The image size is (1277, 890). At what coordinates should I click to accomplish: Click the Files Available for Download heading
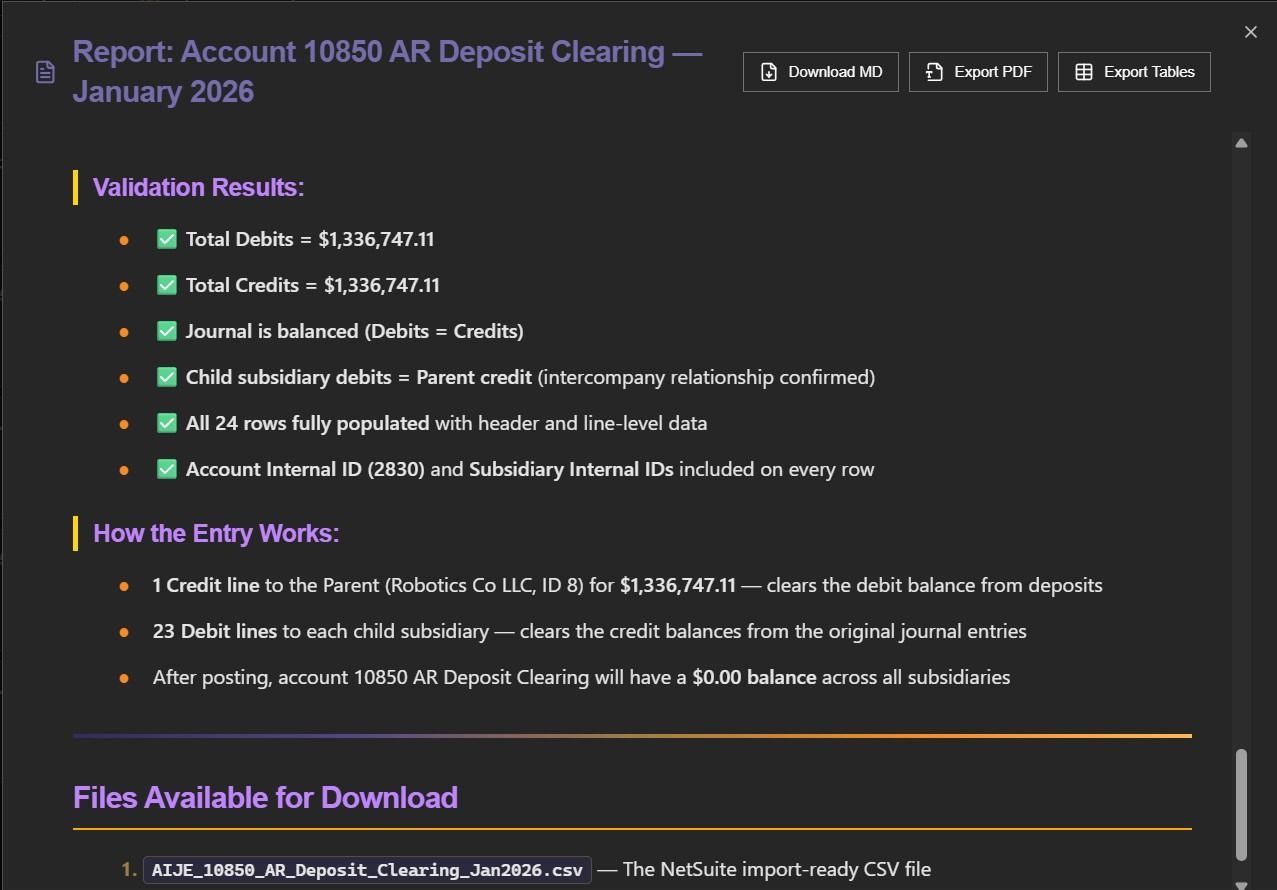(265, 797)
